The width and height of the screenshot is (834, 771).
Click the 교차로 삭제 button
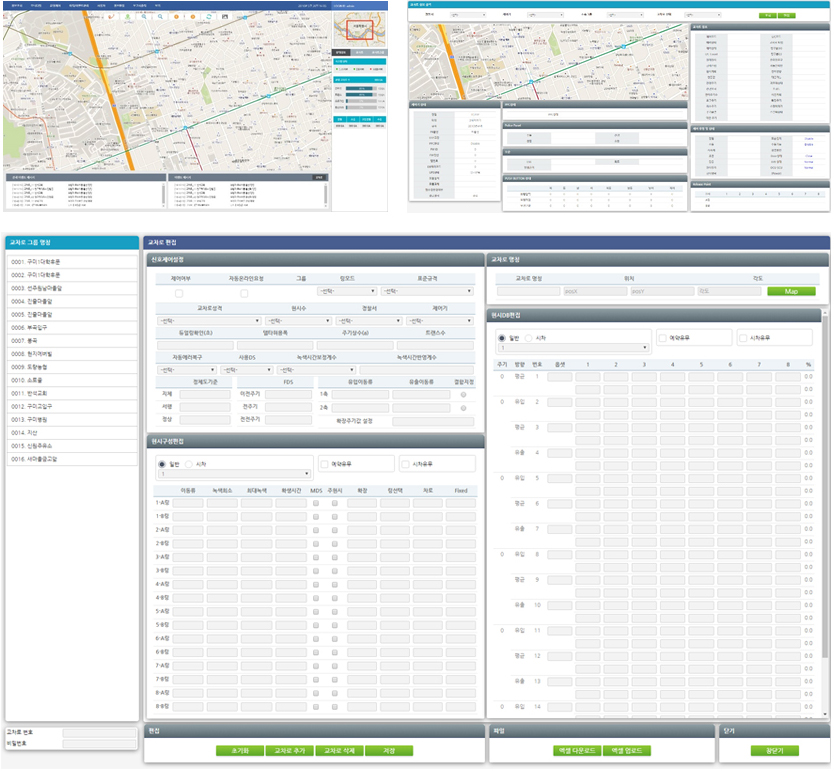[x=339, y=750]
